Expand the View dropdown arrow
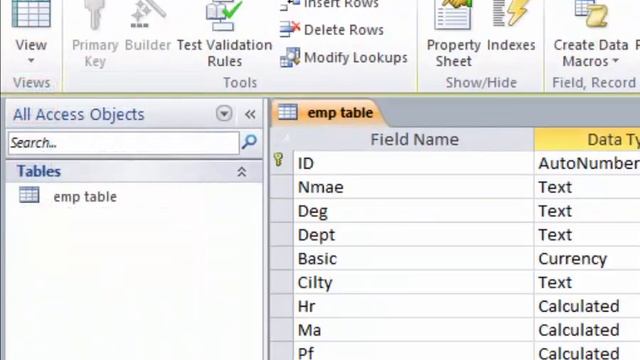The width and height of the screenshot is (640, 360). (x=31, y=61)
